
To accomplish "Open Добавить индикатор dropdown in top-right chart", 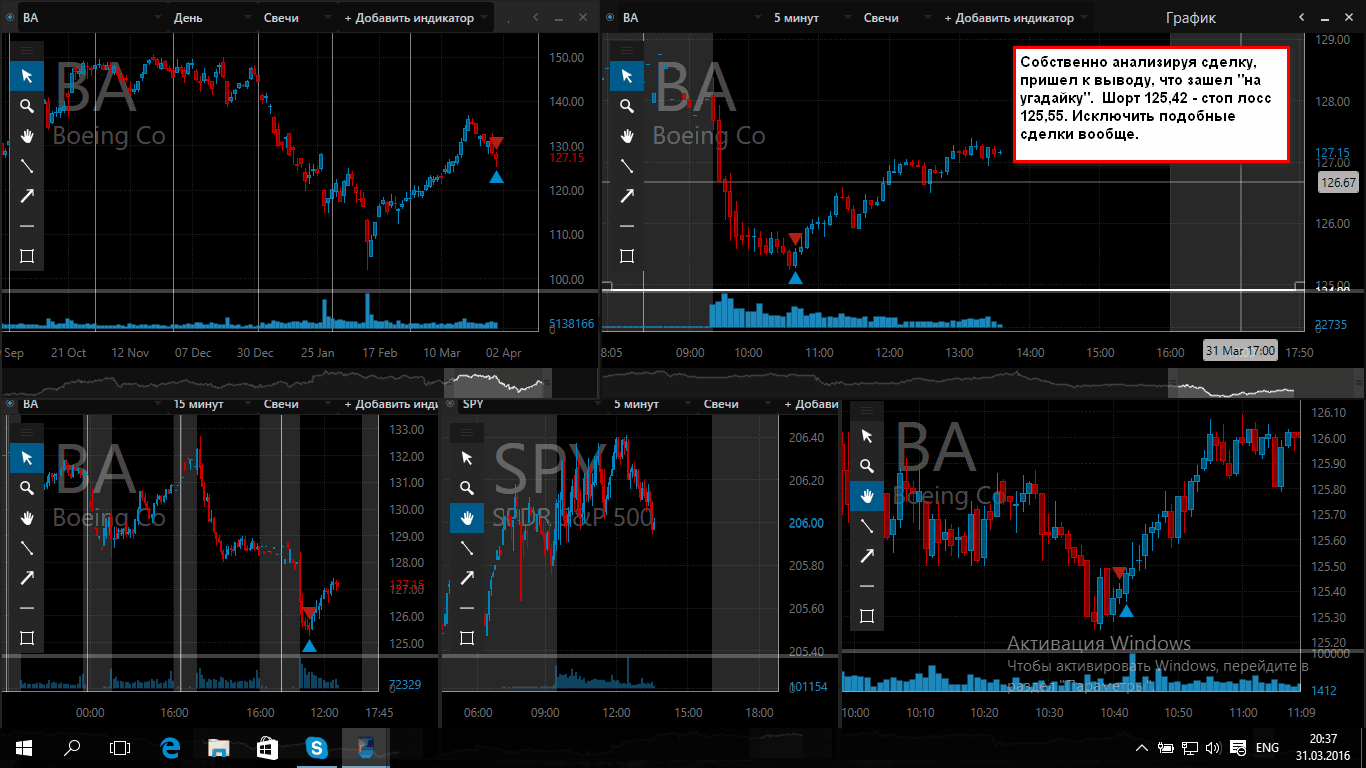I will (1016, 18).
